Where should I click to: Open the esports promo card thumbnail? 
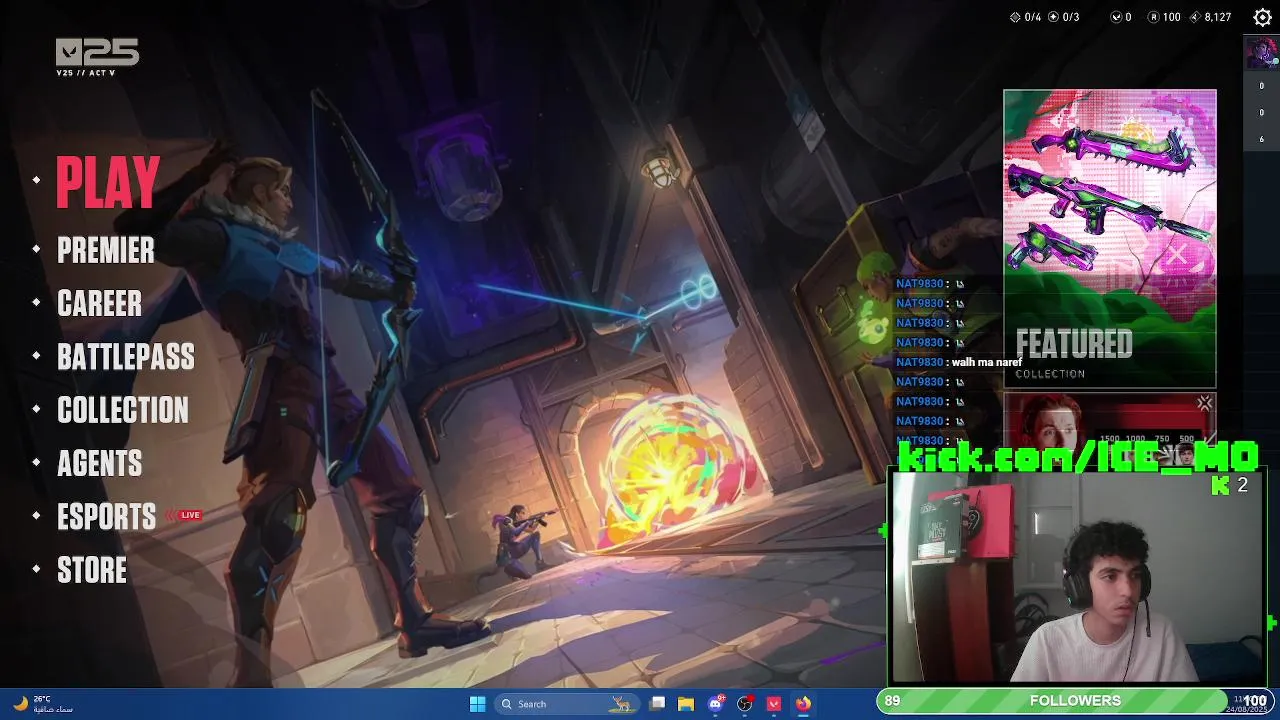[1110, 420]
